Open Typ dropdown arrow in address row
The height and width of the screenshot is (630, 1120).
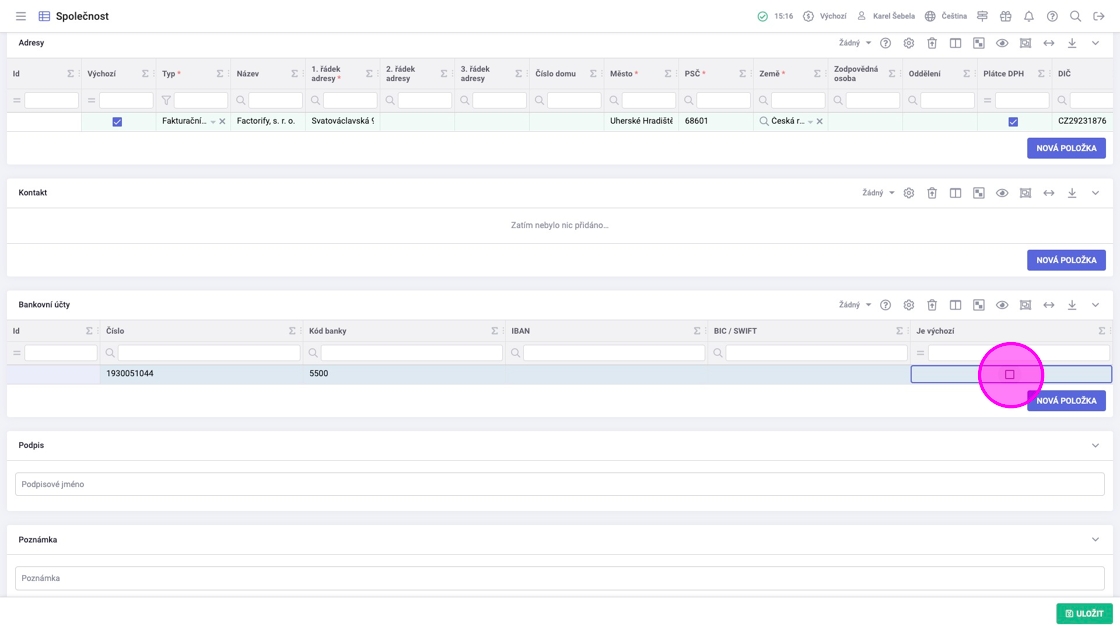coord(213,122)
